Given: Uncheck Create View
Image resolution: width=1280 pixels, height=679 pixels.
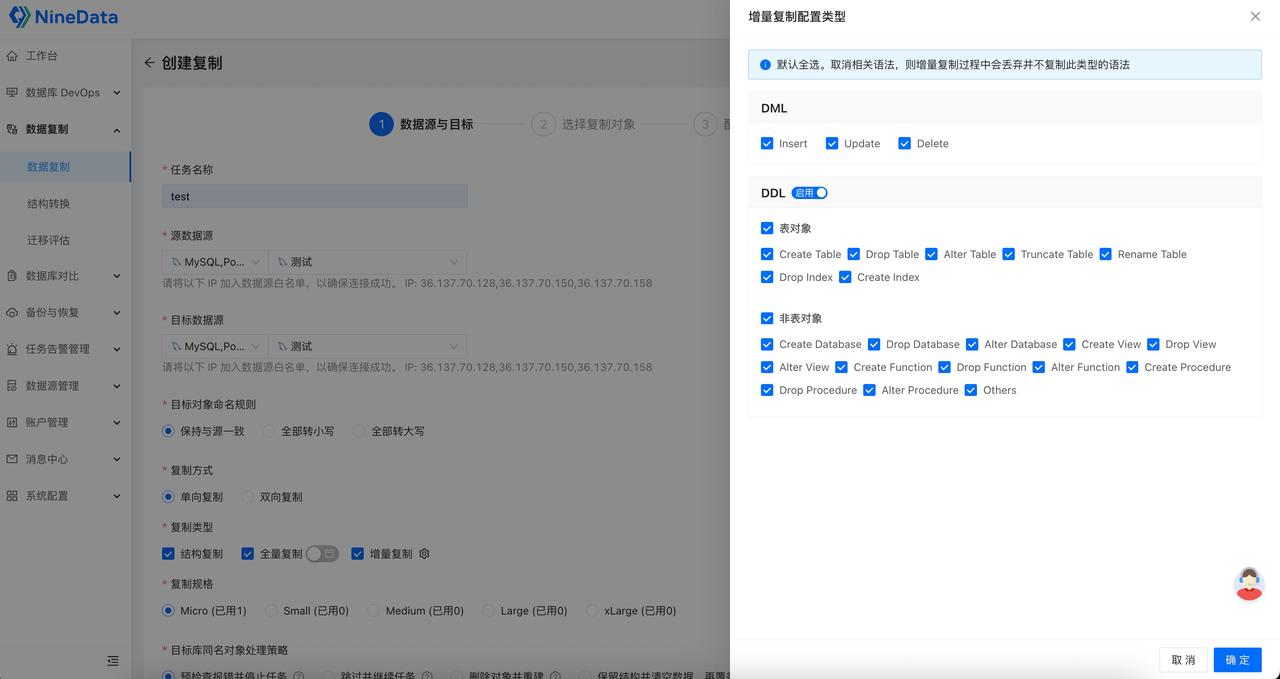Looking at the screenshot, I should pos(1069,344).
